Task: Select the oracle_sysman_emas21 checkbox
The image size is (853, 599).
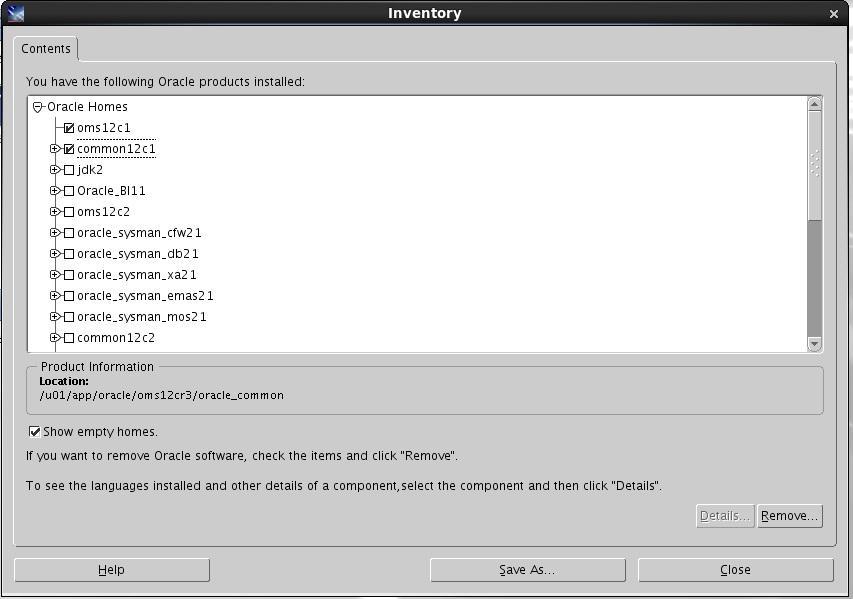Action: pyautogui.click(x=69, y=296)
